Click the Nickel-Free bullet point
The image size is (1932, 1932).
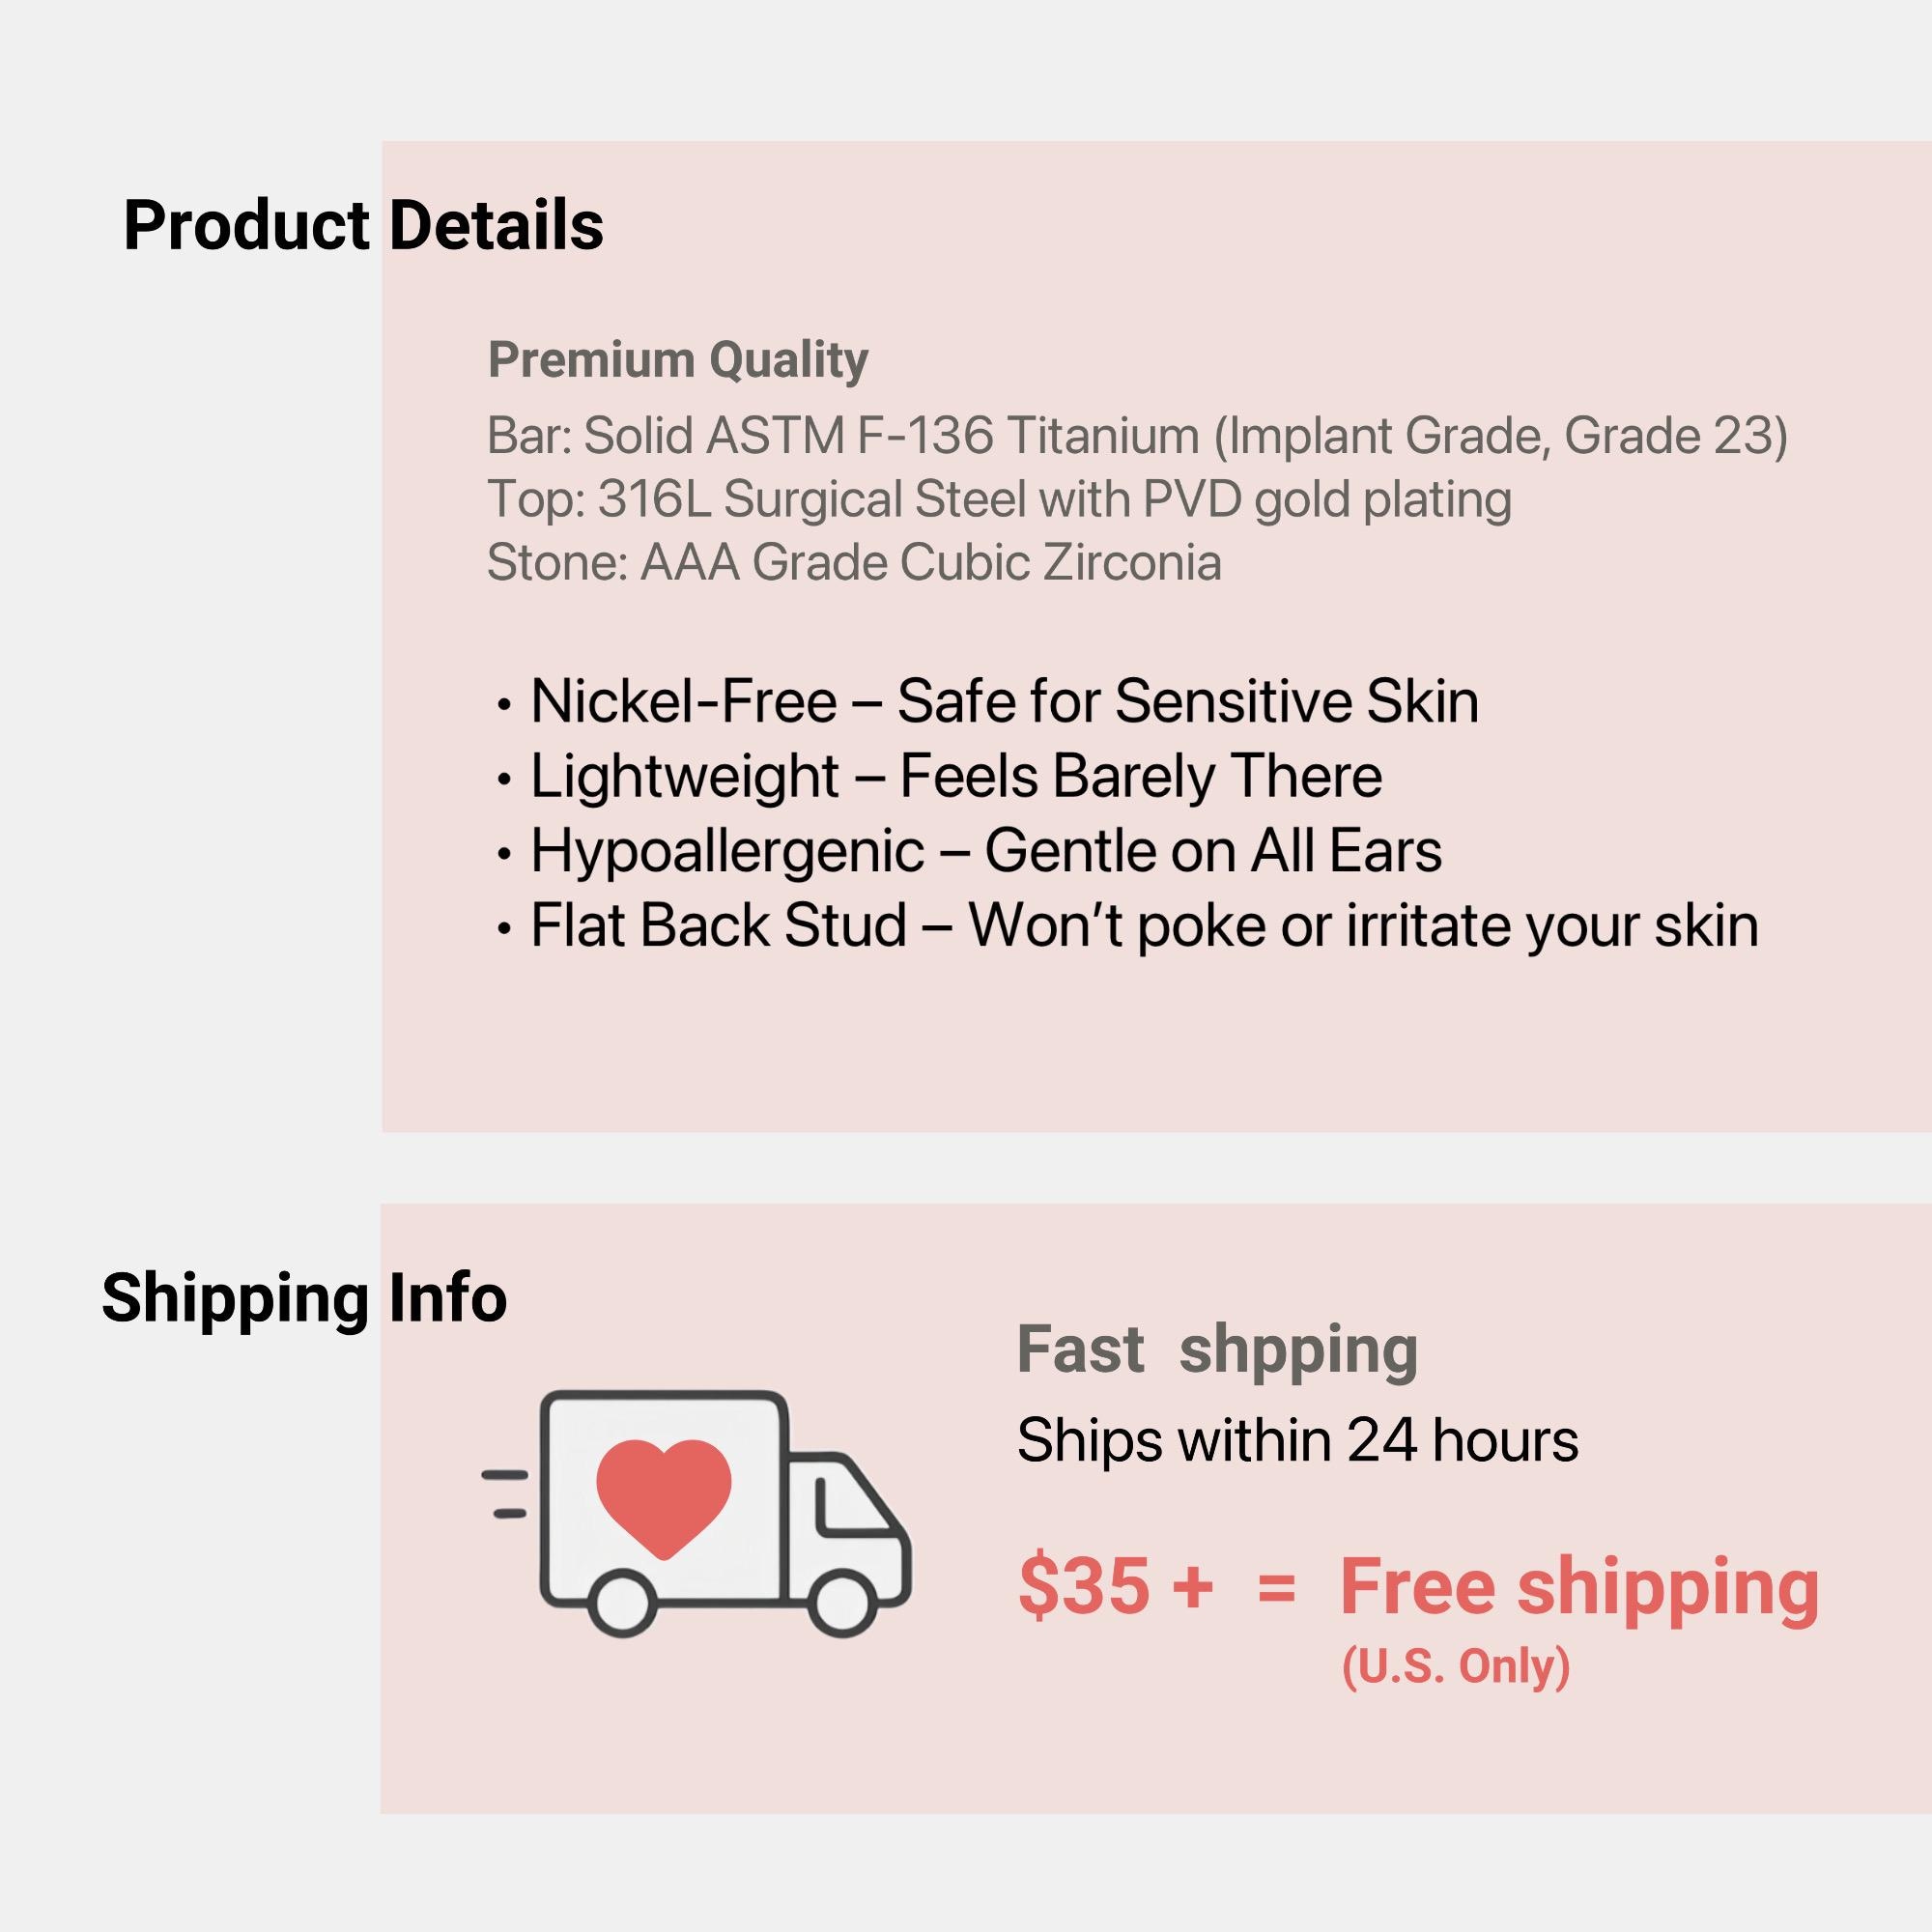[x=988, y=701]
